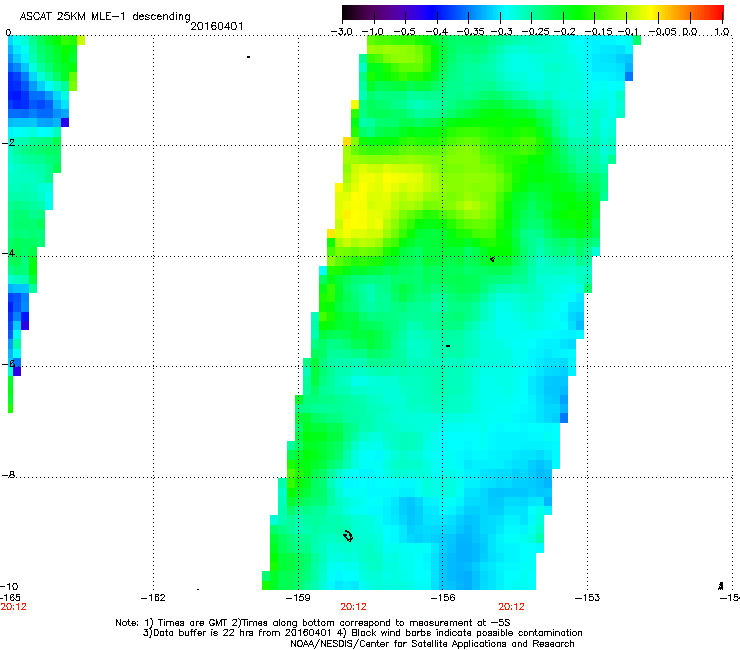Click the longitude label -159

tap(298, 598)
